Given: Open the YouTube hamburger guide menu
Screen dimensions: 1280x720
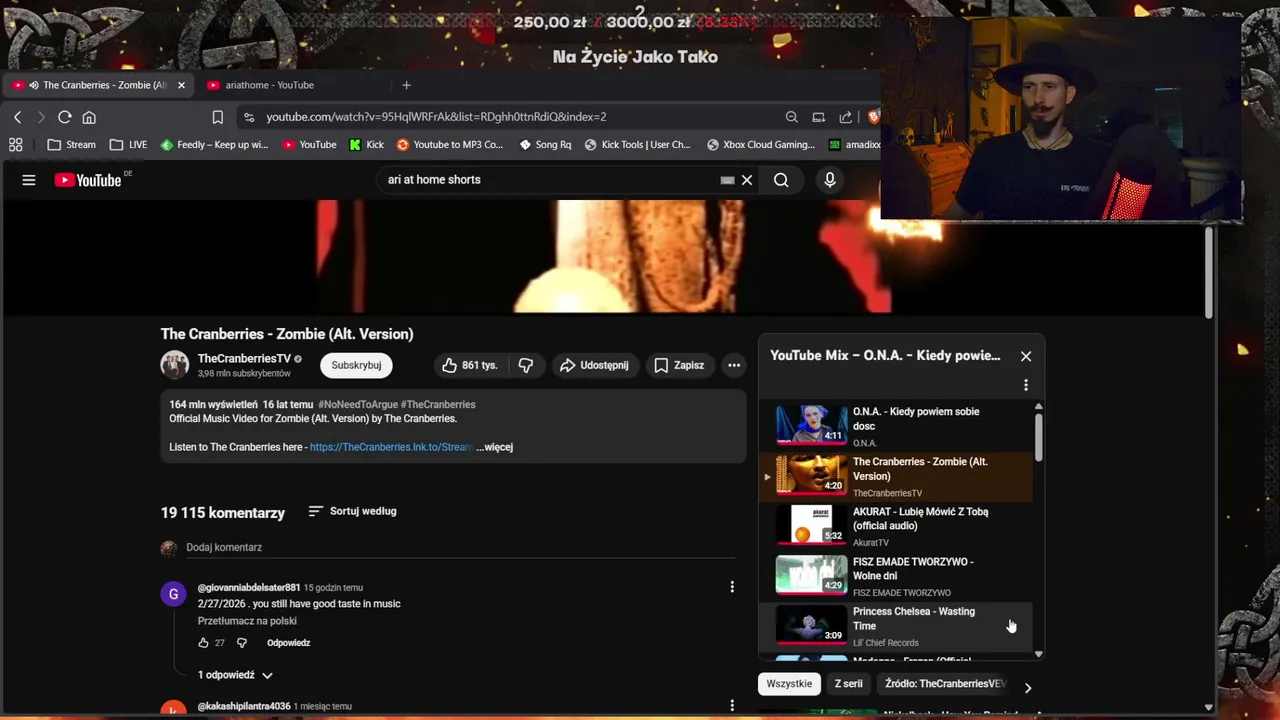Looking at the screenshot, I should pos(29,180).
